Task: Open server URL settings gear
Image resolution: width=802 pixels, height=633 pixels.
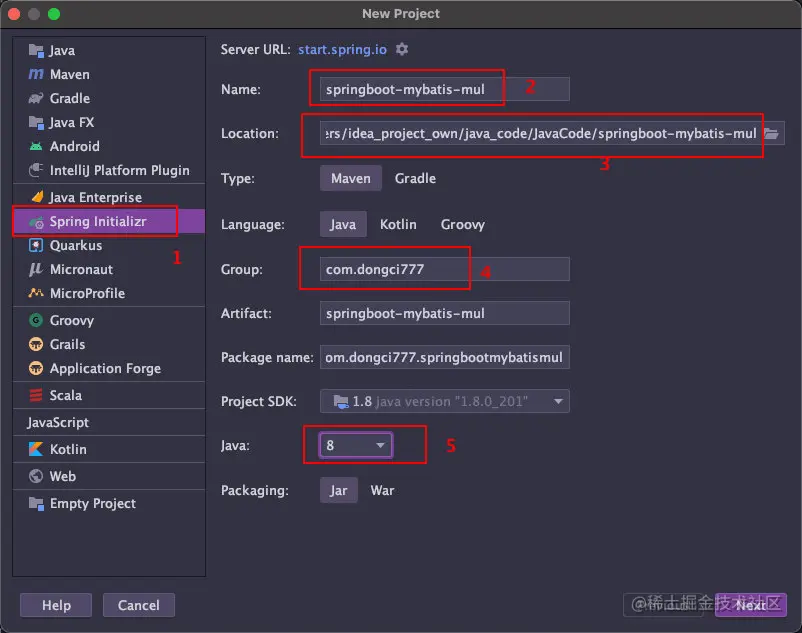Action: [402, 49]
